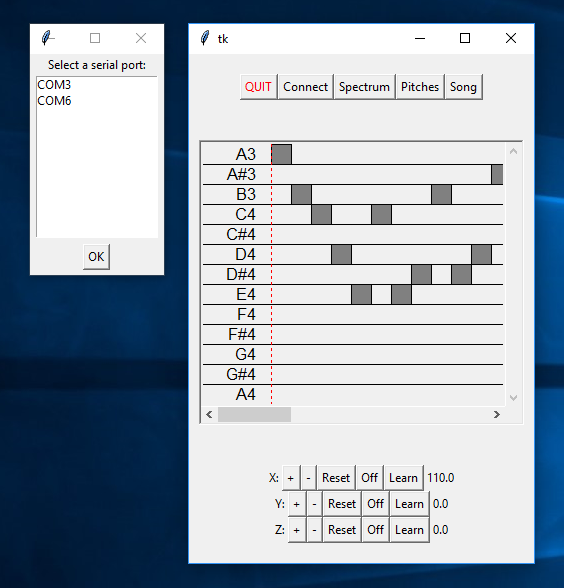
Task: Reset the Z axis value
Action: [x=342, y=530]
